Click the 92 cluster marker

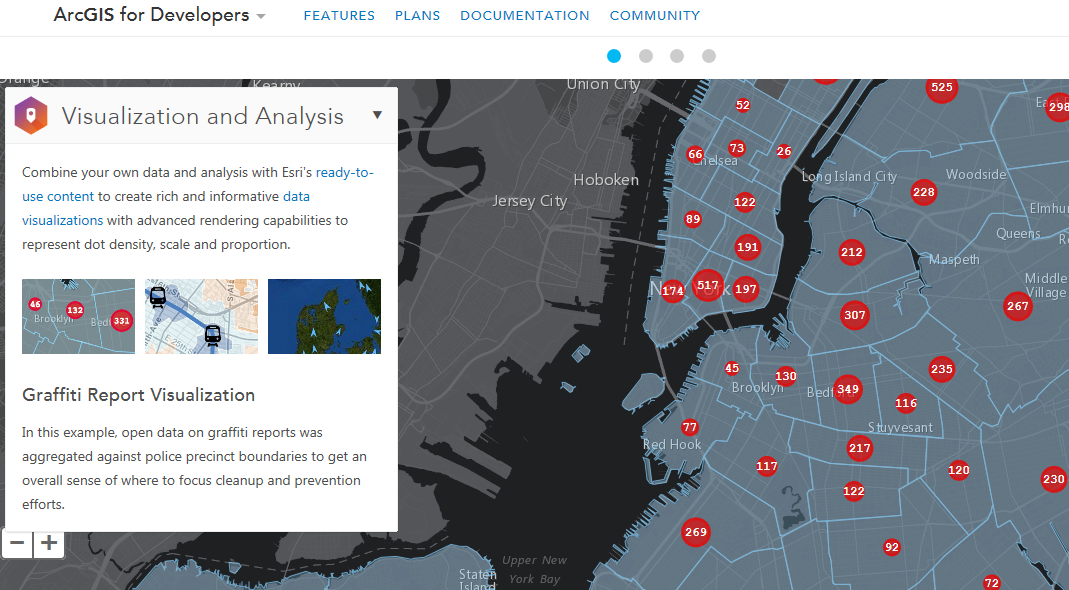pos(892,547)
